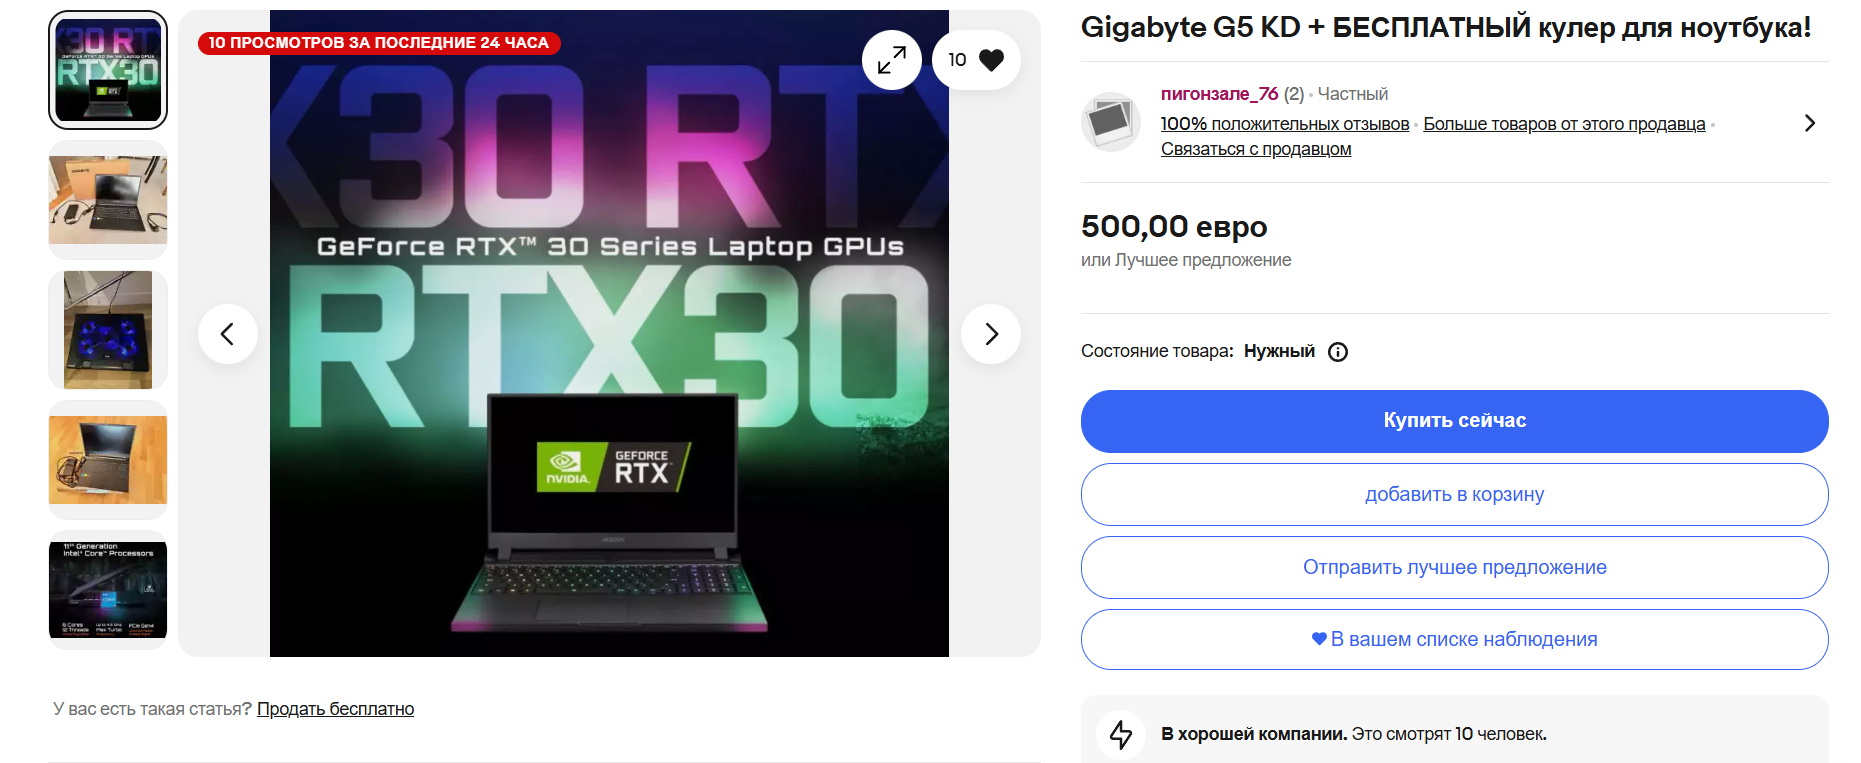Click the lightning bolt icon
The height and width of the screenshot is (763, 1861).
[x=1121, y=734]
